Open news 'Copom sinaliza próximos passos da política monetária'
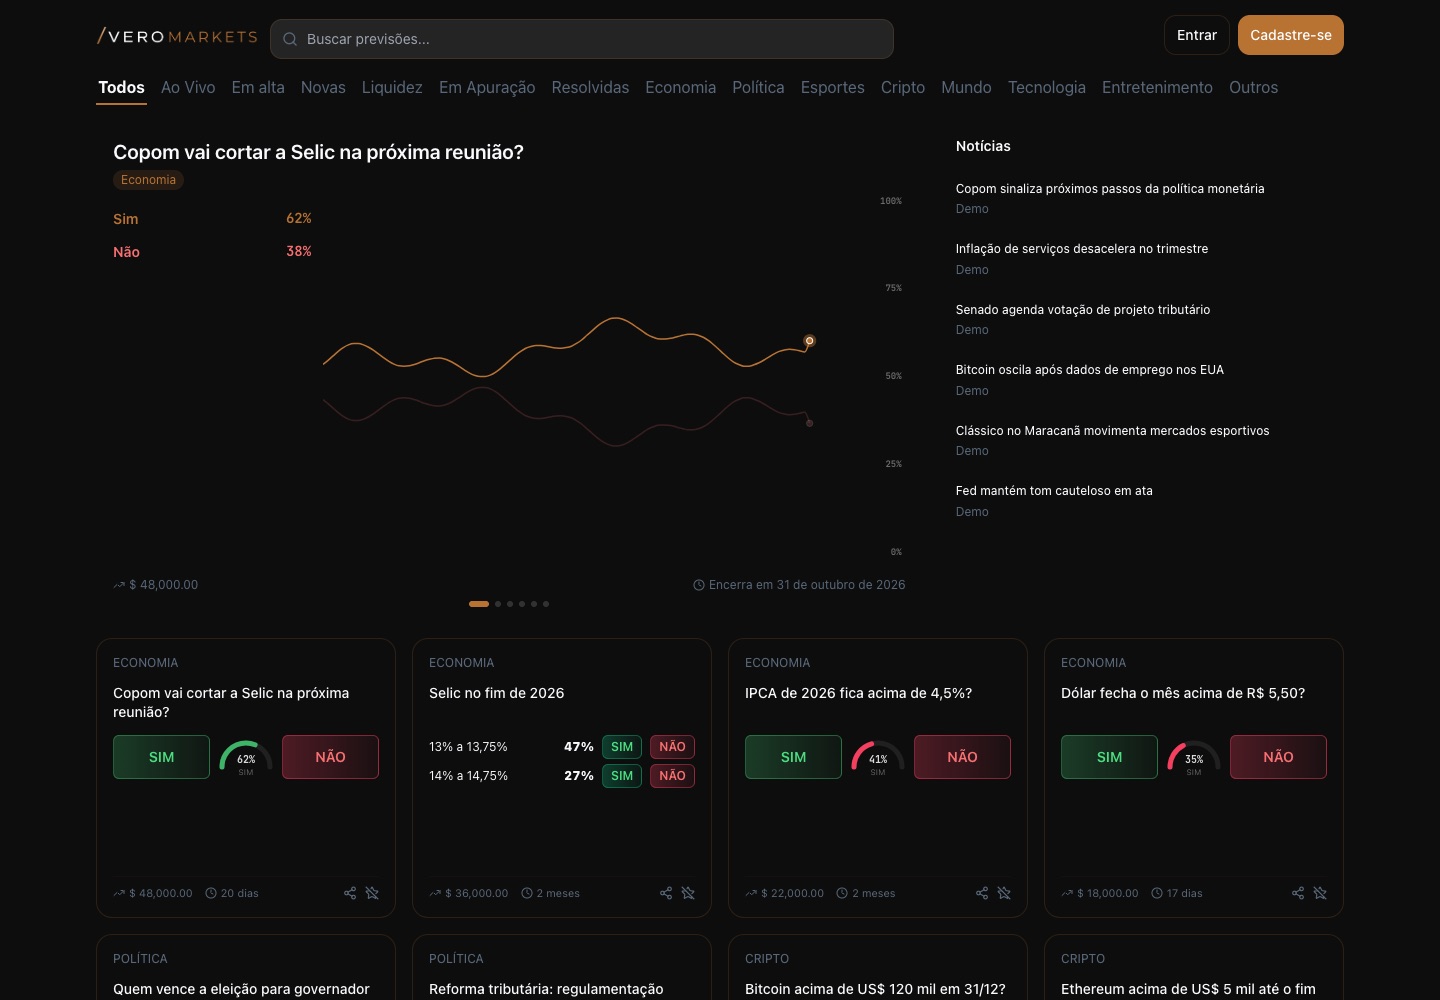Screen dimensions: 1440x1000 point(1110,189)
